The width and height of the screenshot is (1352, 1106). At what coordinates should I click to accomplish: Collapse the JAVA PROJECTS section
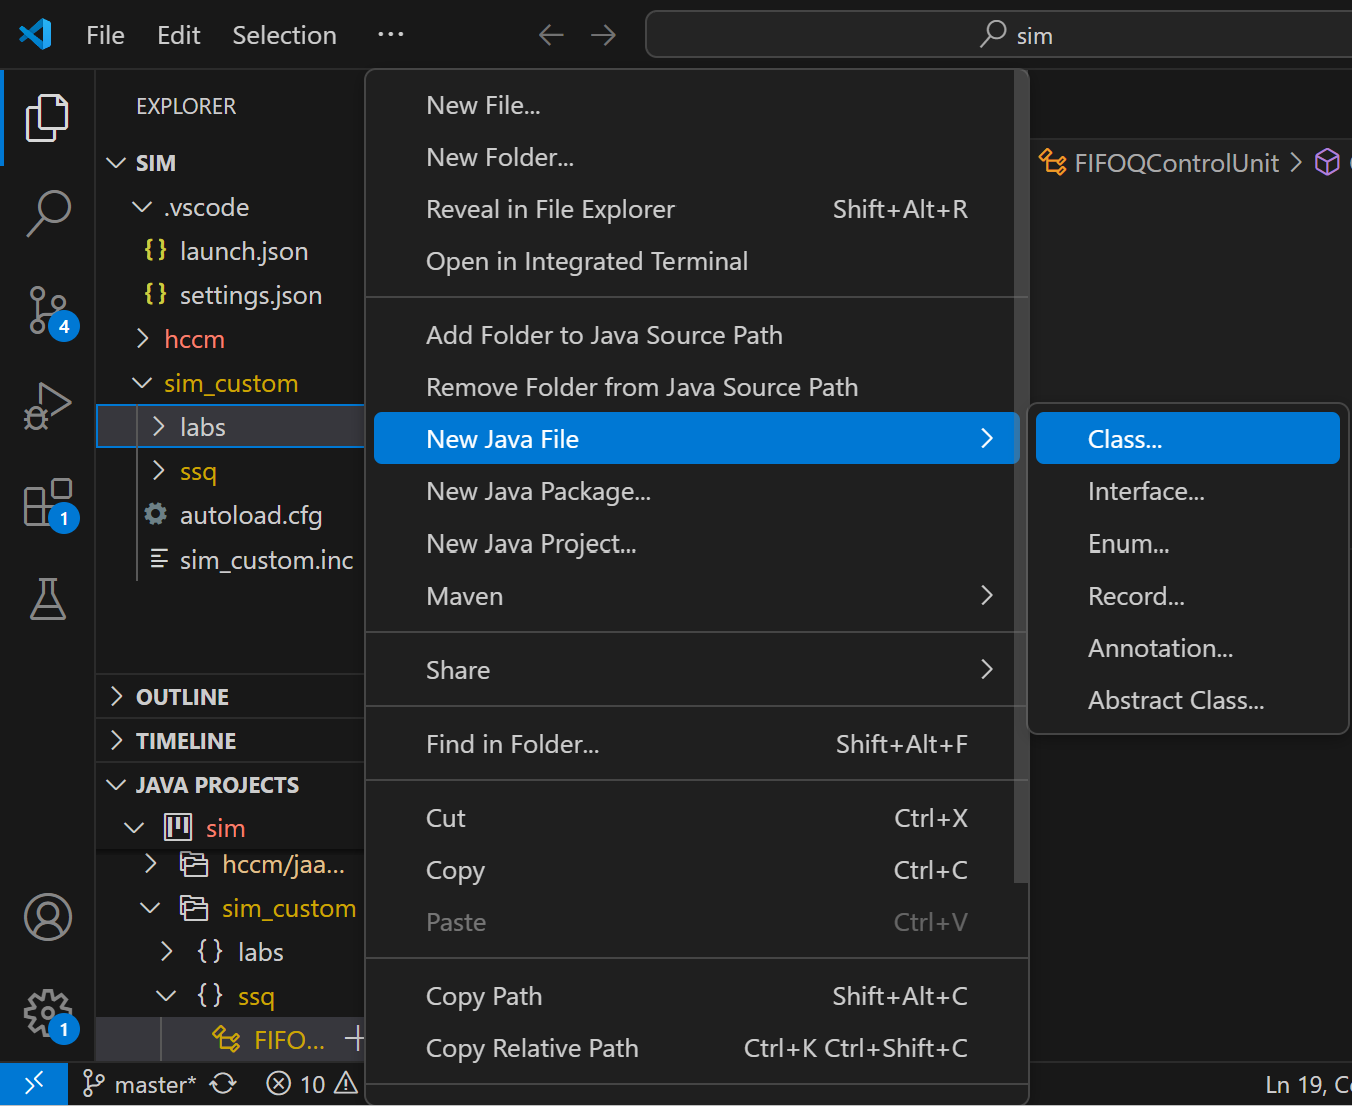(x=217, y=785)
